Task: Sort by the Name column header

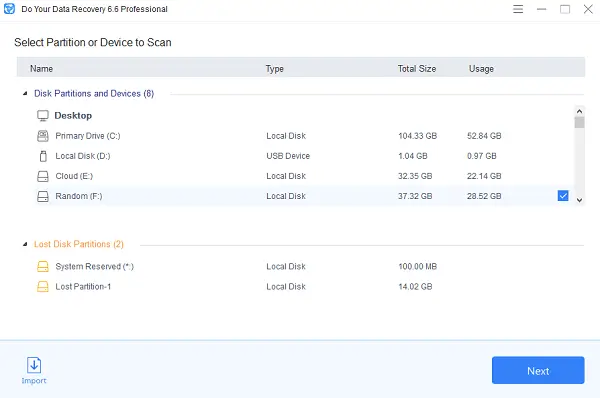Action: coord(42,69)
